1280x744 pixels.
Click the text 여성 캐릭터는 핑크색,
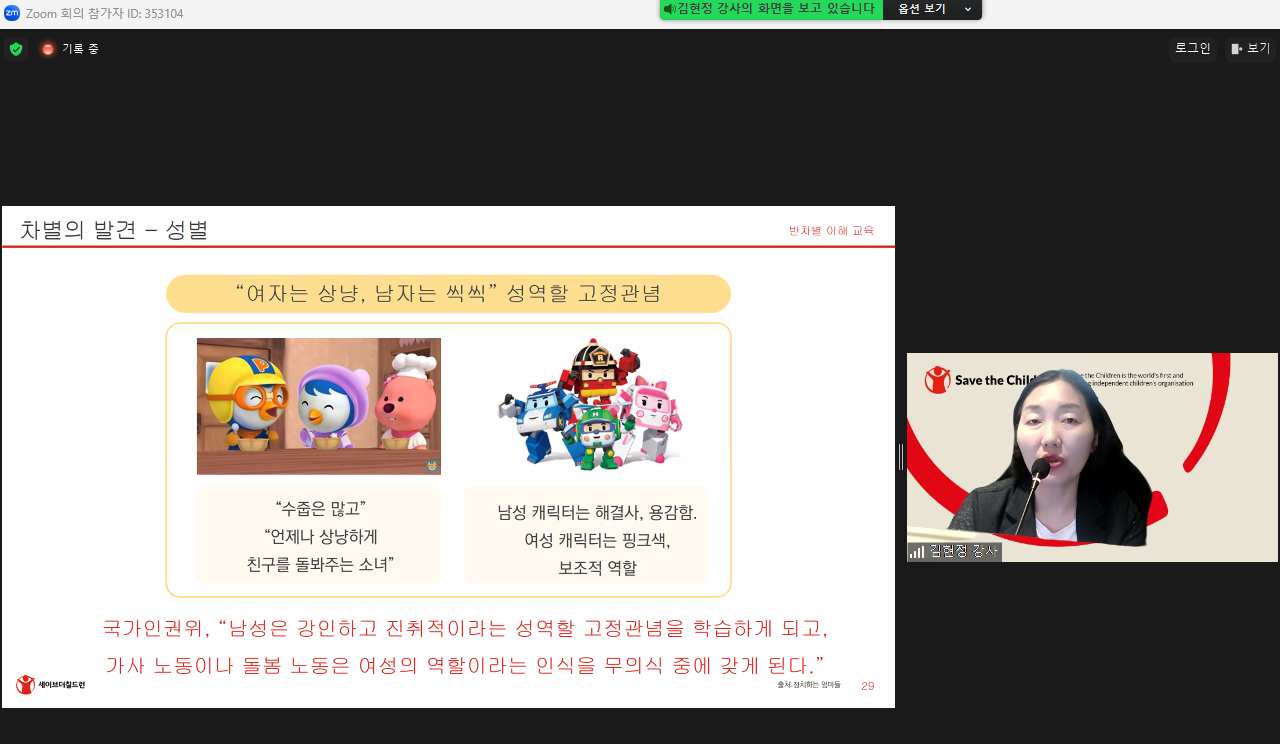(x=597, y=540)
